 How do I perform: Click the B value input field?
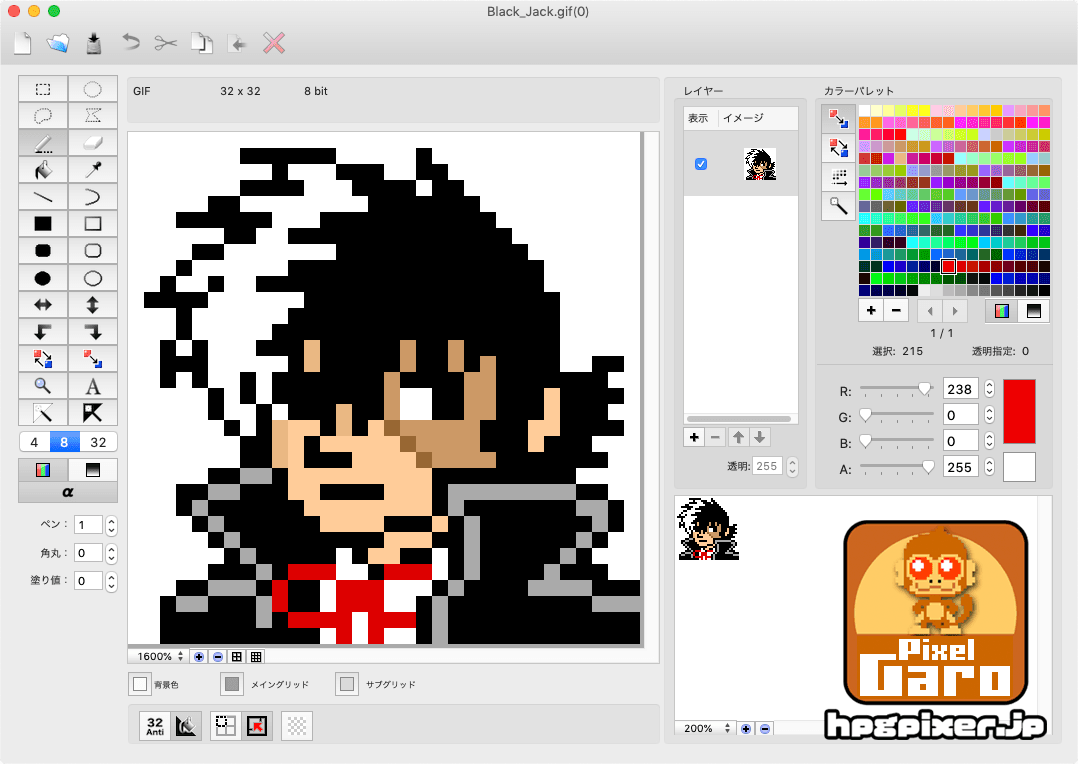pyautogui.click(x=960, y=441)
